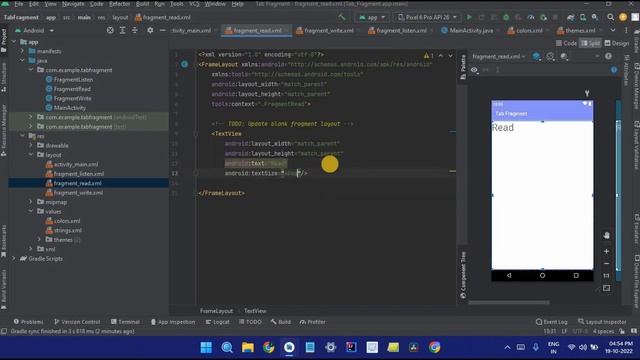Open the Event Log

[551, 322]
